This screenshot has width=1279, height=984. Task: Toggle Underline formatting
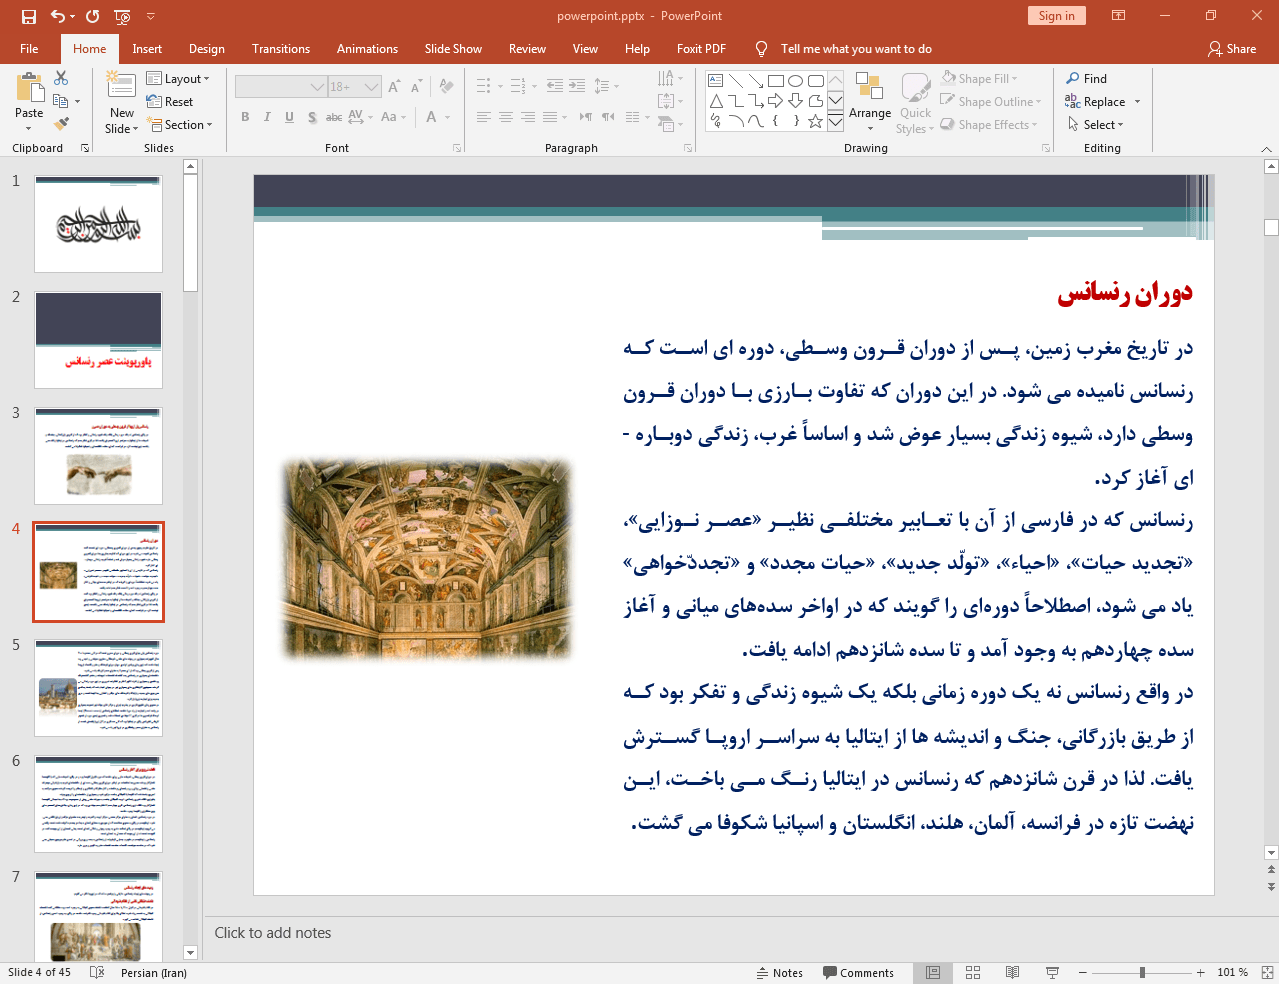pos(289,117)
